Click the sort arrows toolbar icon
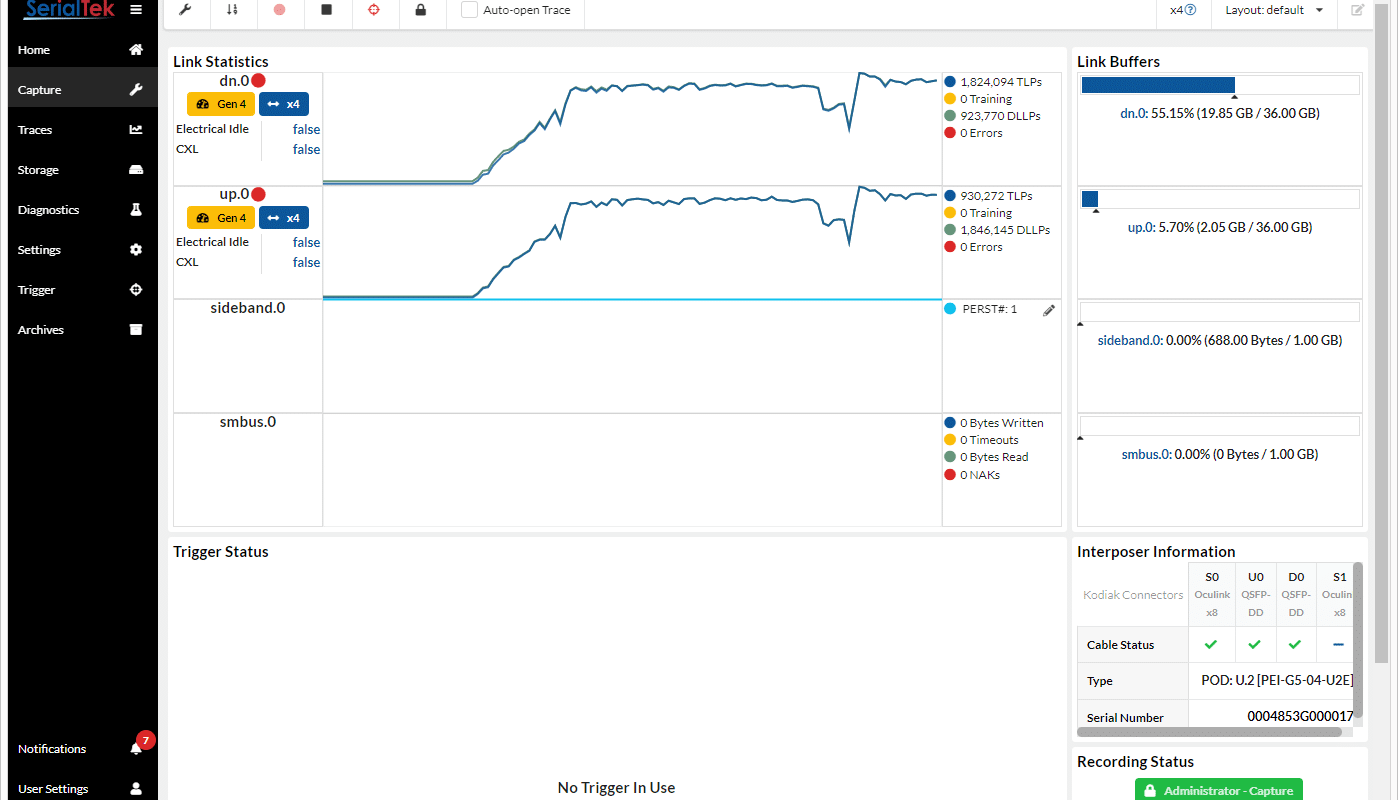Viewport: 1398px width, 800px height. click(232, 10)
